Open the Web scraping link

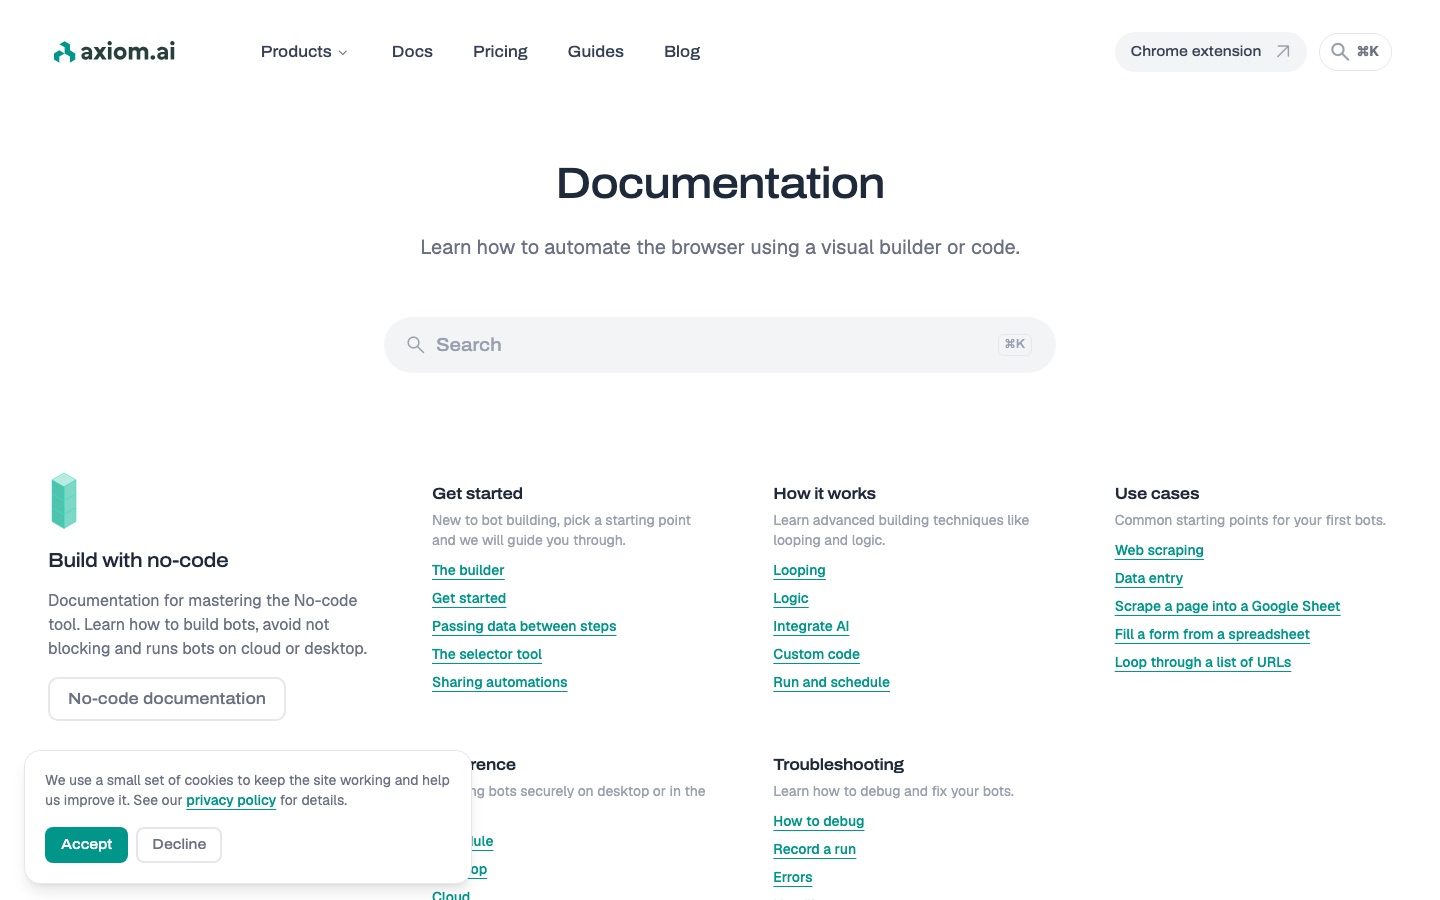pyautogui.click(x=1159, y=550)
